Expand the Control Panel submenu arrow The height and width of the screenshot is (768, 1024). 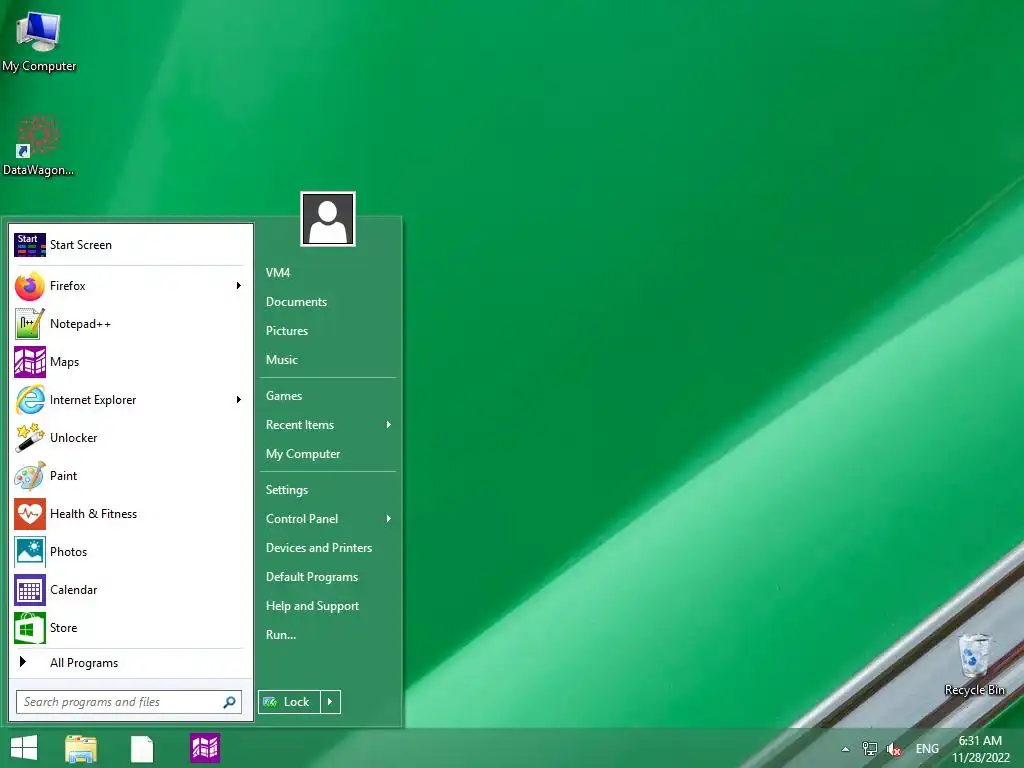pyautogui.click(x=389, y=519)
